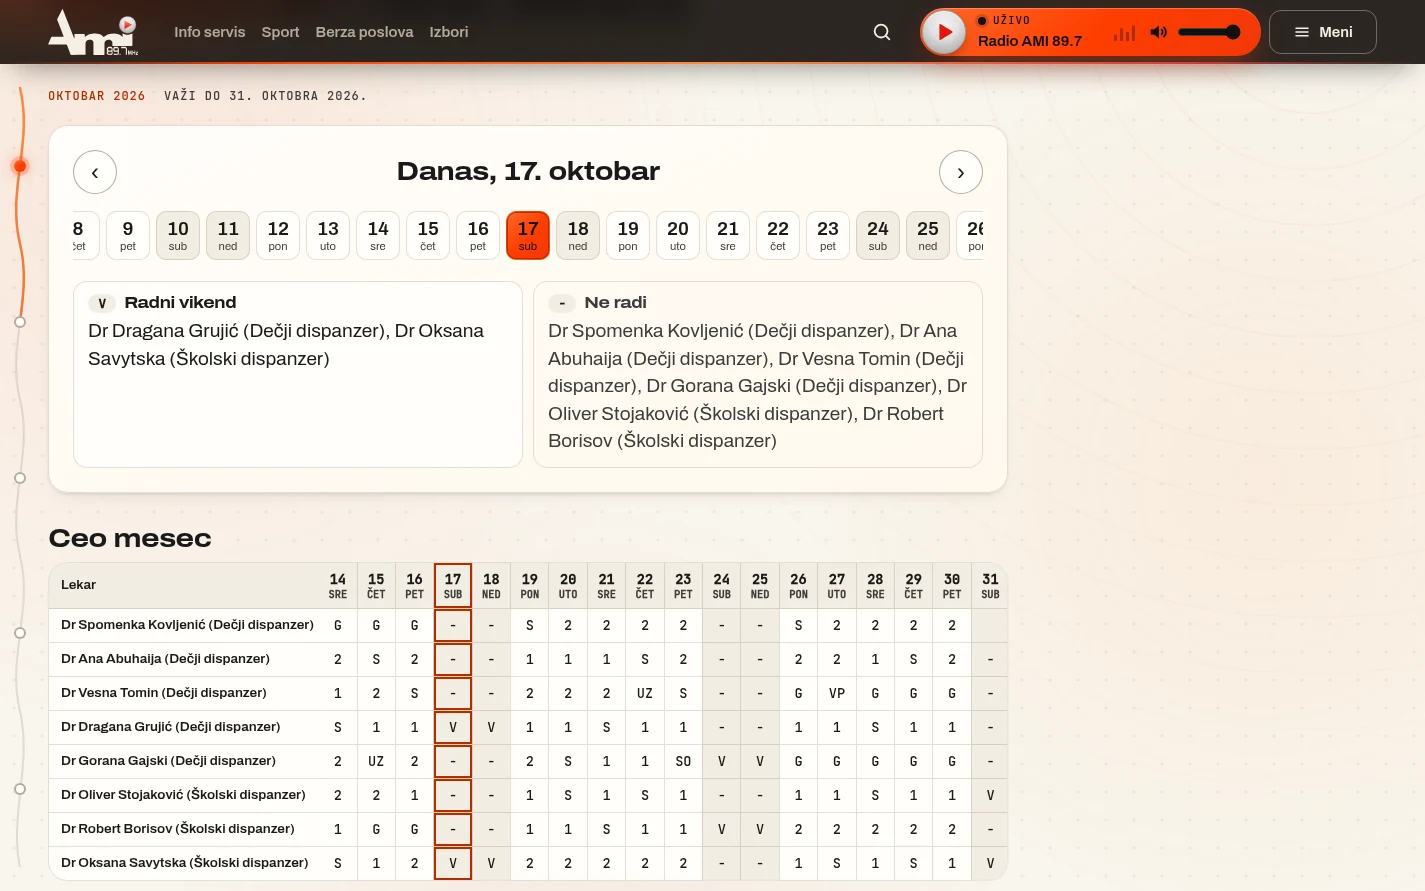This screenshot has width=1425, height=891.
Task: Go to next day with right chevron
Action: click(961, 172)
